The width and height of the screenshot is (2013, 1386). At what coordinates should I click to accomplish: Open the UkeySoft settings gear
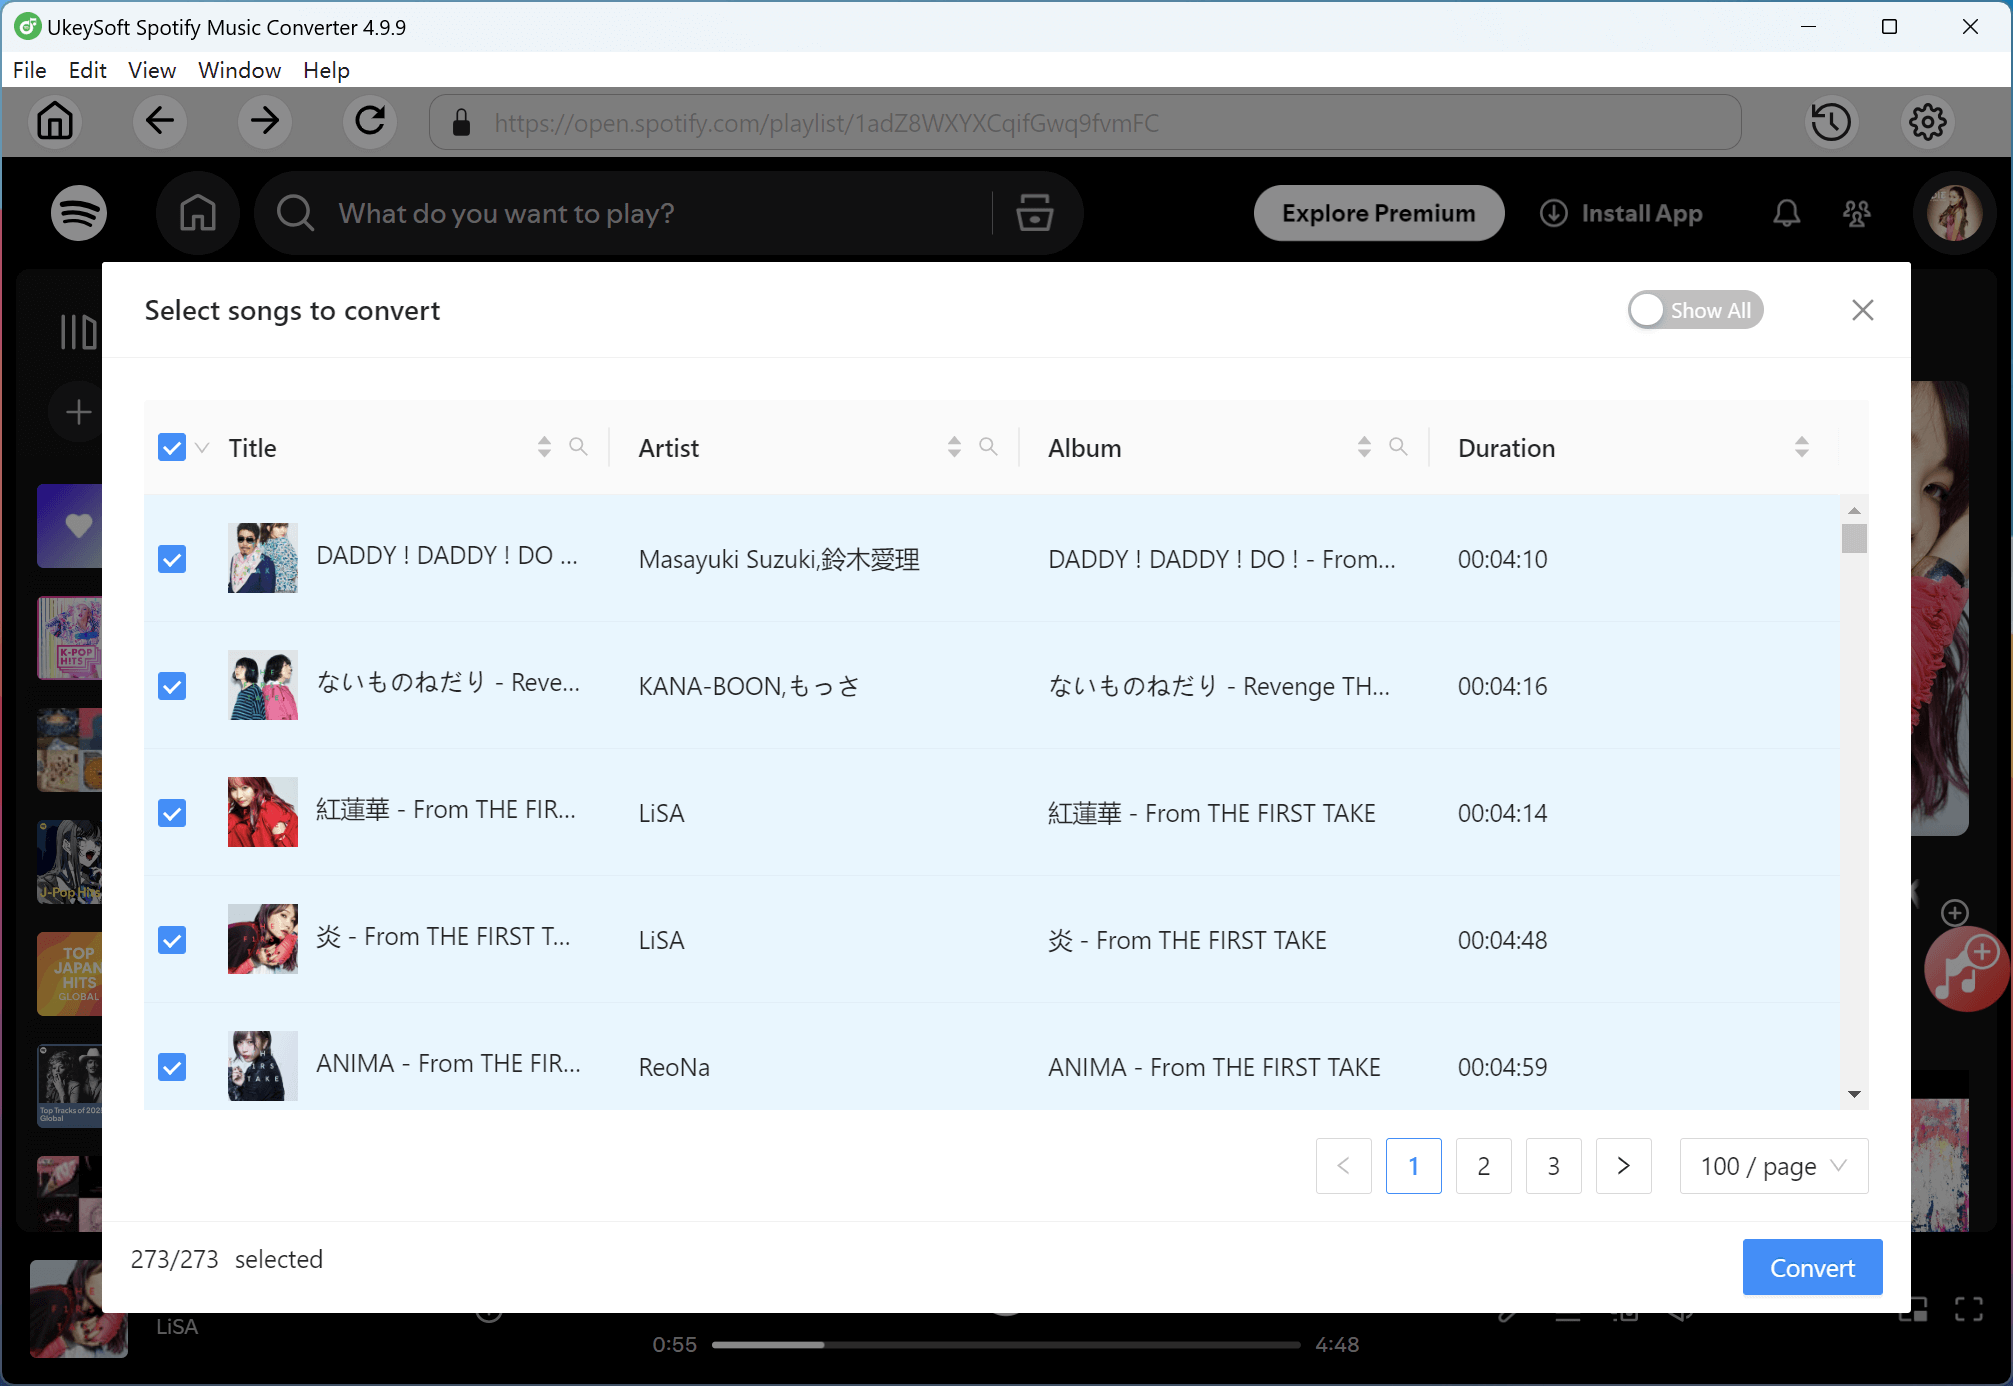point(1926,122)
